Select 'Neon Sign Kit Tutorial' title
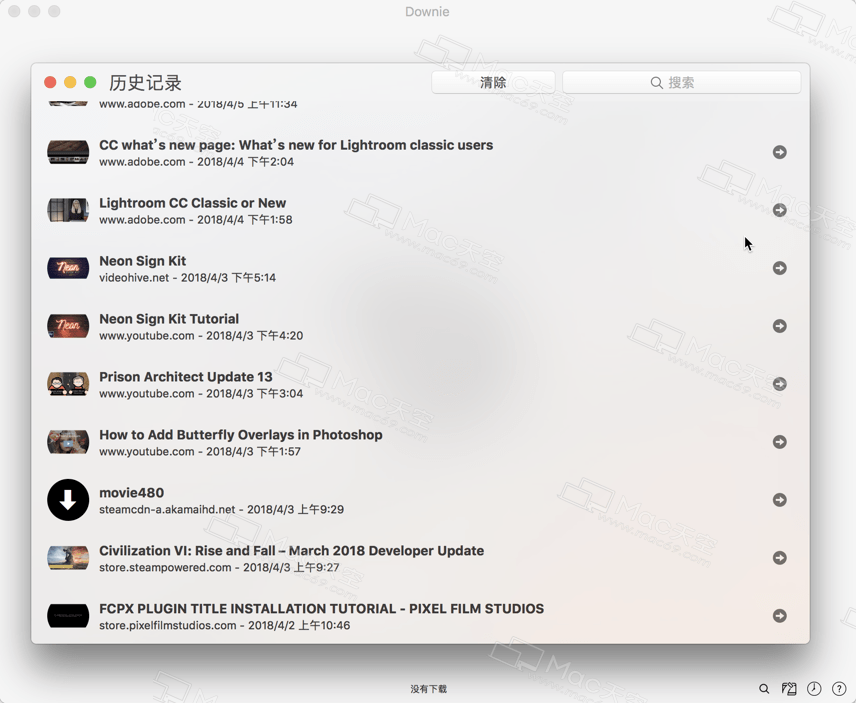 coord(169,319)
